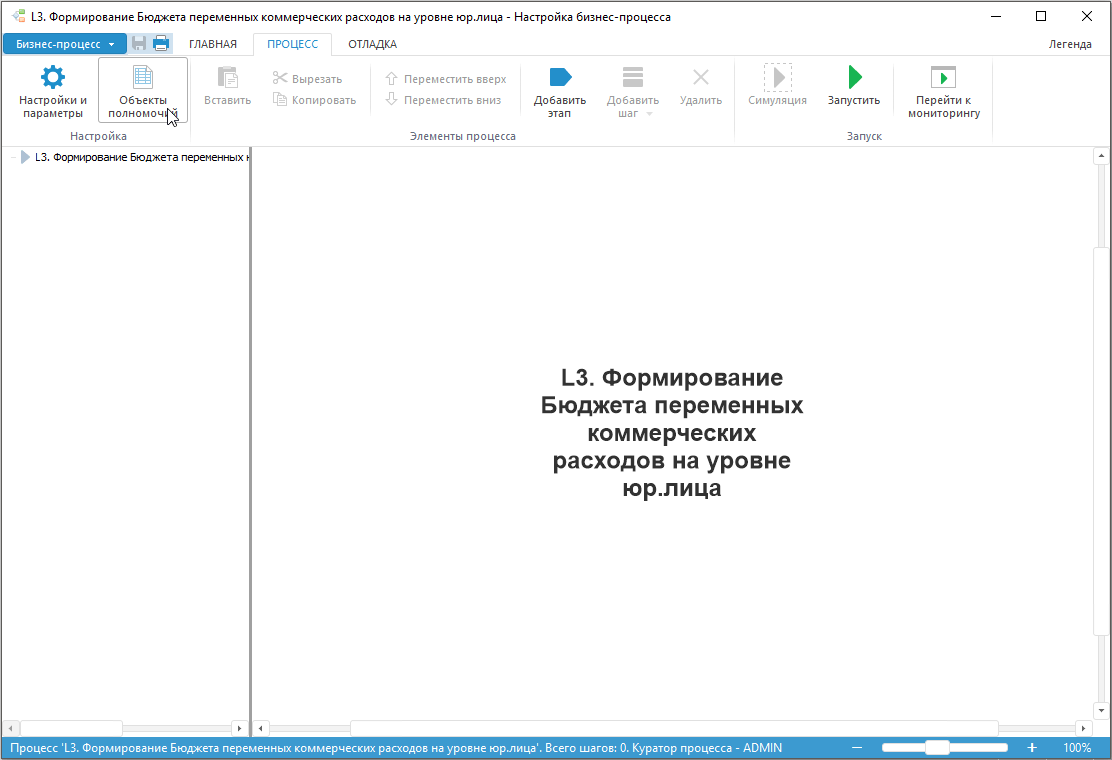Click the Объекты полномочий icon
The height and width of the screenshot is (760, 1112).
pos(143,77)
